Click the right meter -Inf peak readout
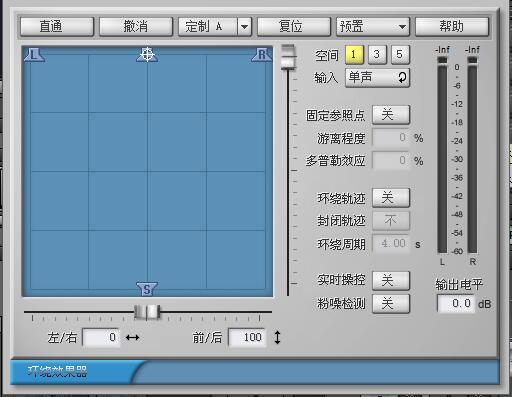Image resolution: width=512 pixels, height=397 pixels. (472, 50)
